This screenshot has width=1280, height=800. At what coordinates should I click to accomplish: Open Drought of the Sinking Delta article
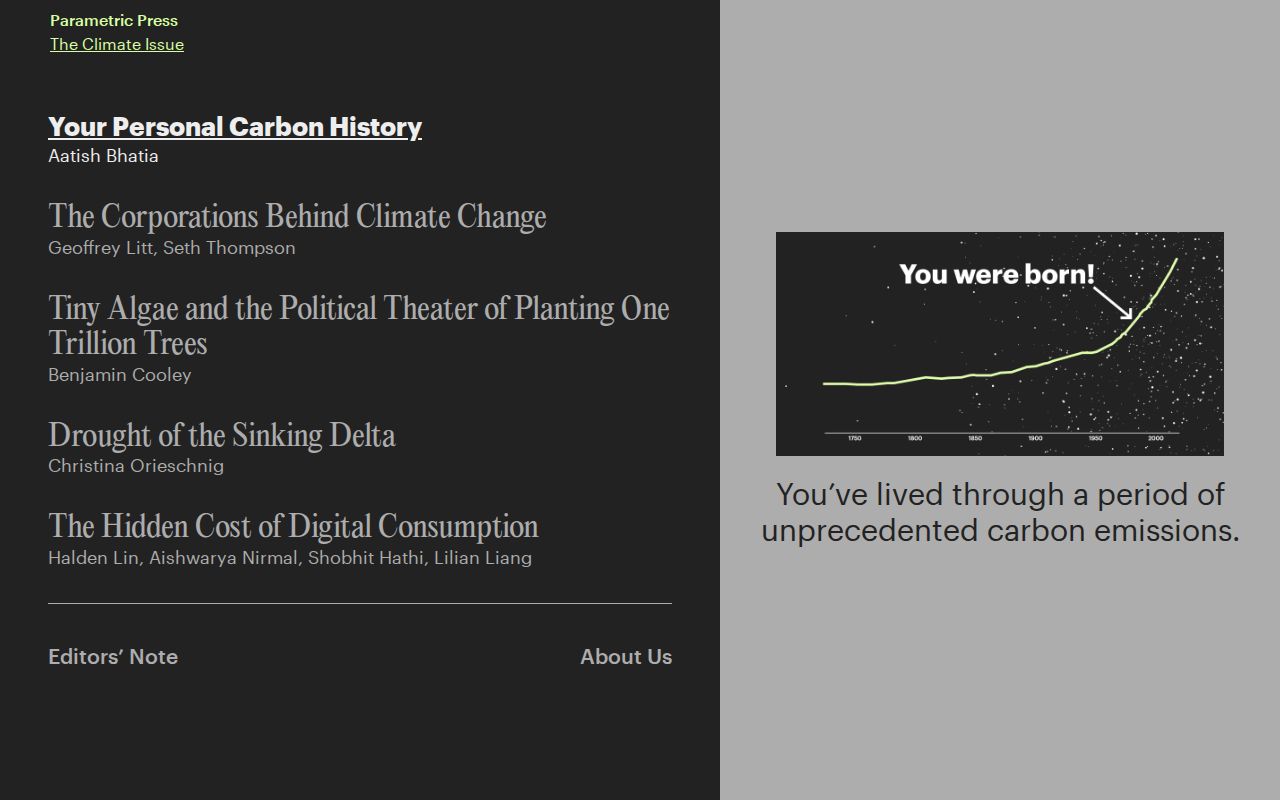(x=222, y=435)
